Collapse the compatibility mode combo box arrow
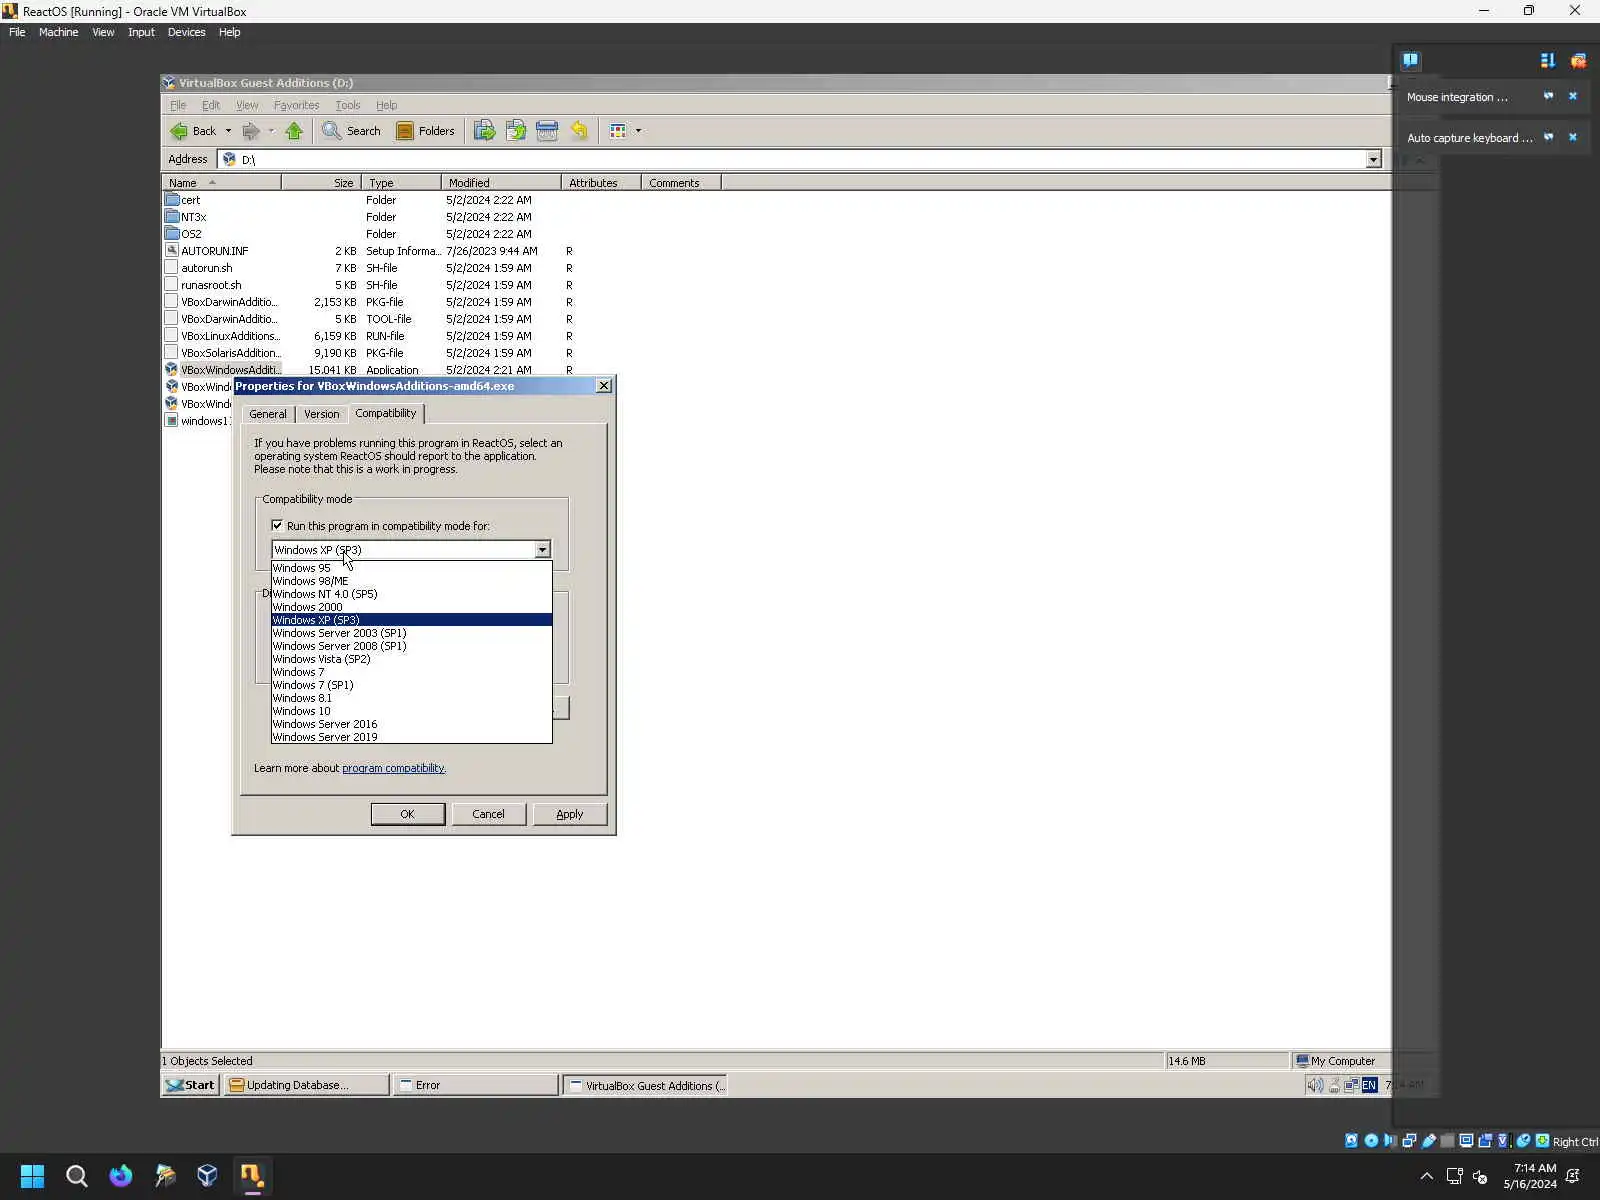 (542, 550)
